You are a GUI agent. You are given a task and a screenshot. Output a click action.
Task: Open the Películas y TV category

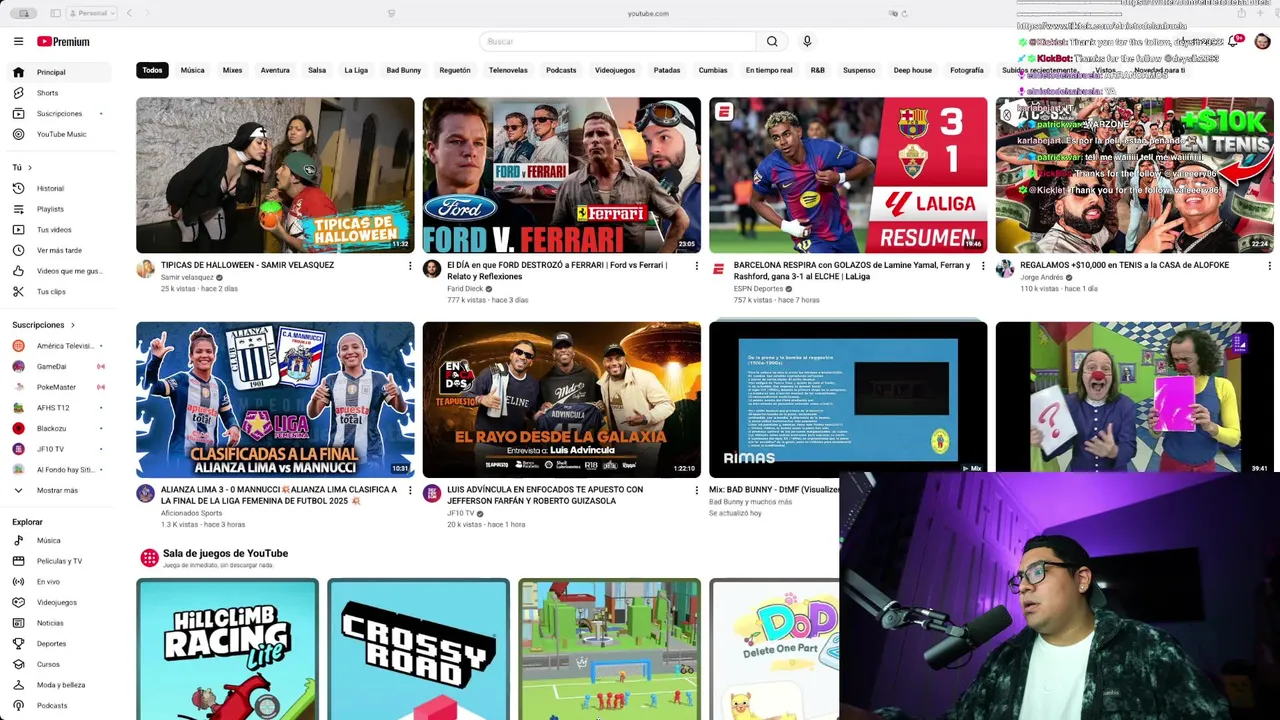click(x=60, y=561)
